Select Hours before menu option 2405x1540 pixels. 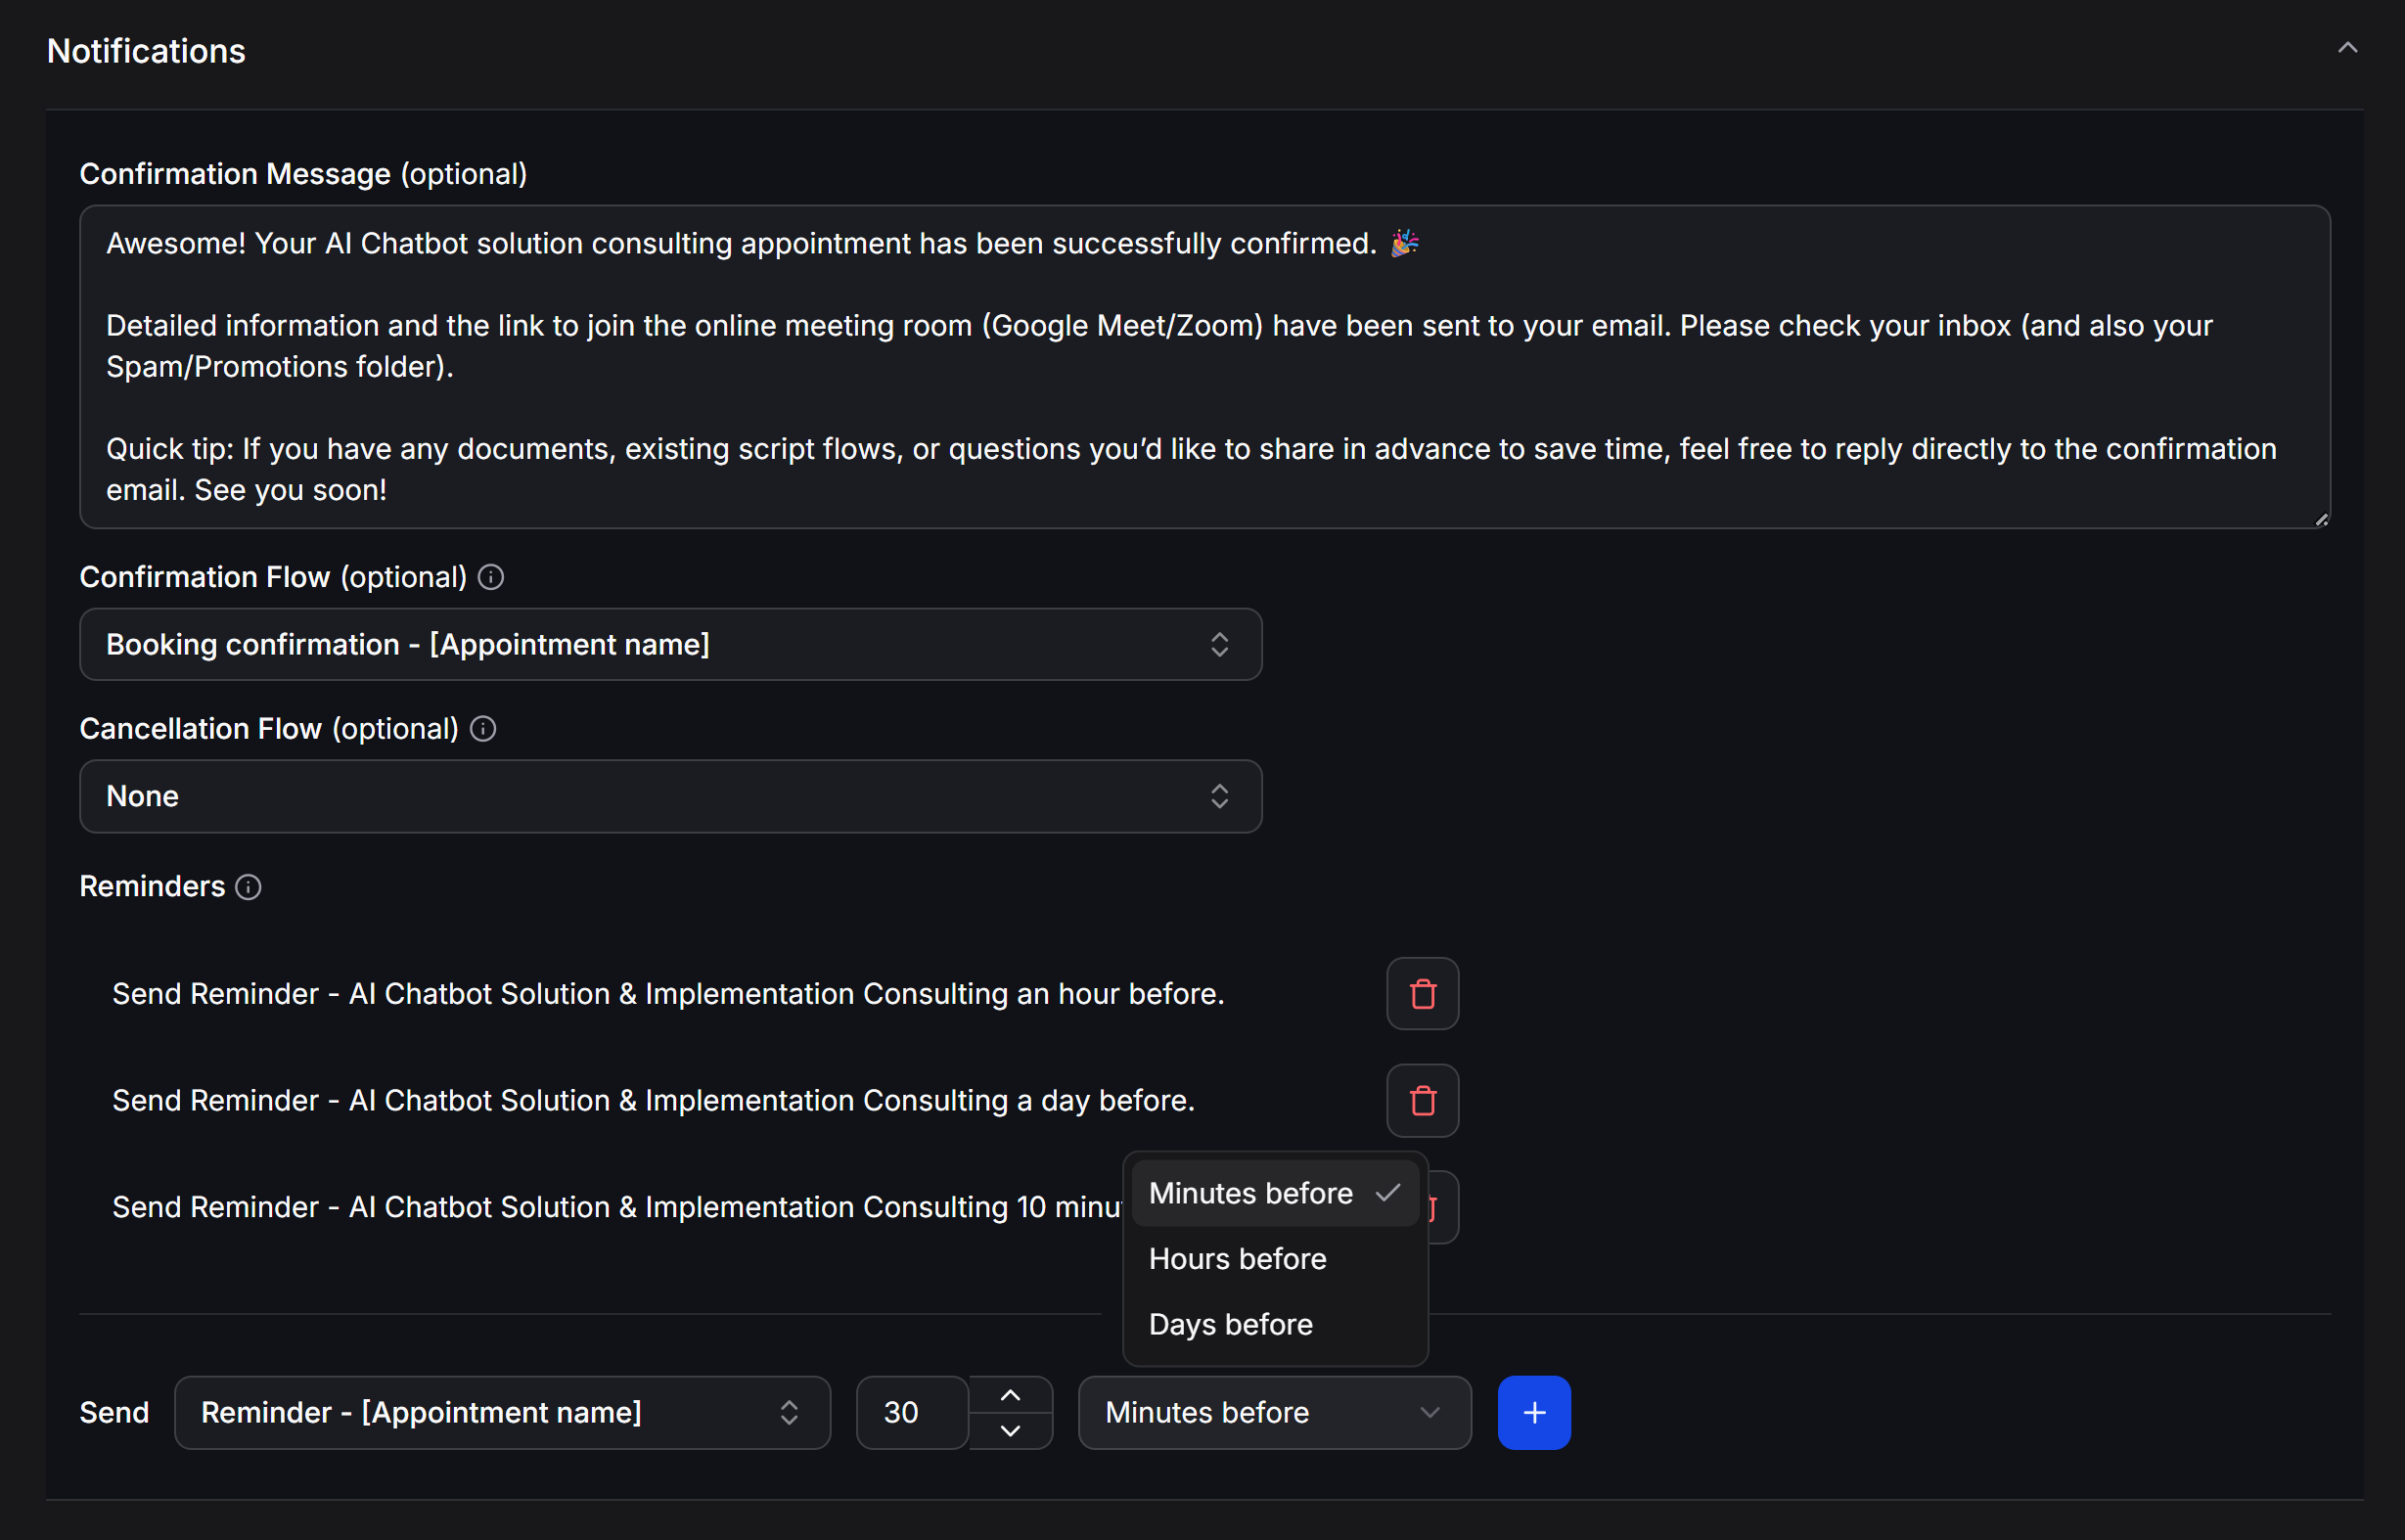(1275, 1258)
